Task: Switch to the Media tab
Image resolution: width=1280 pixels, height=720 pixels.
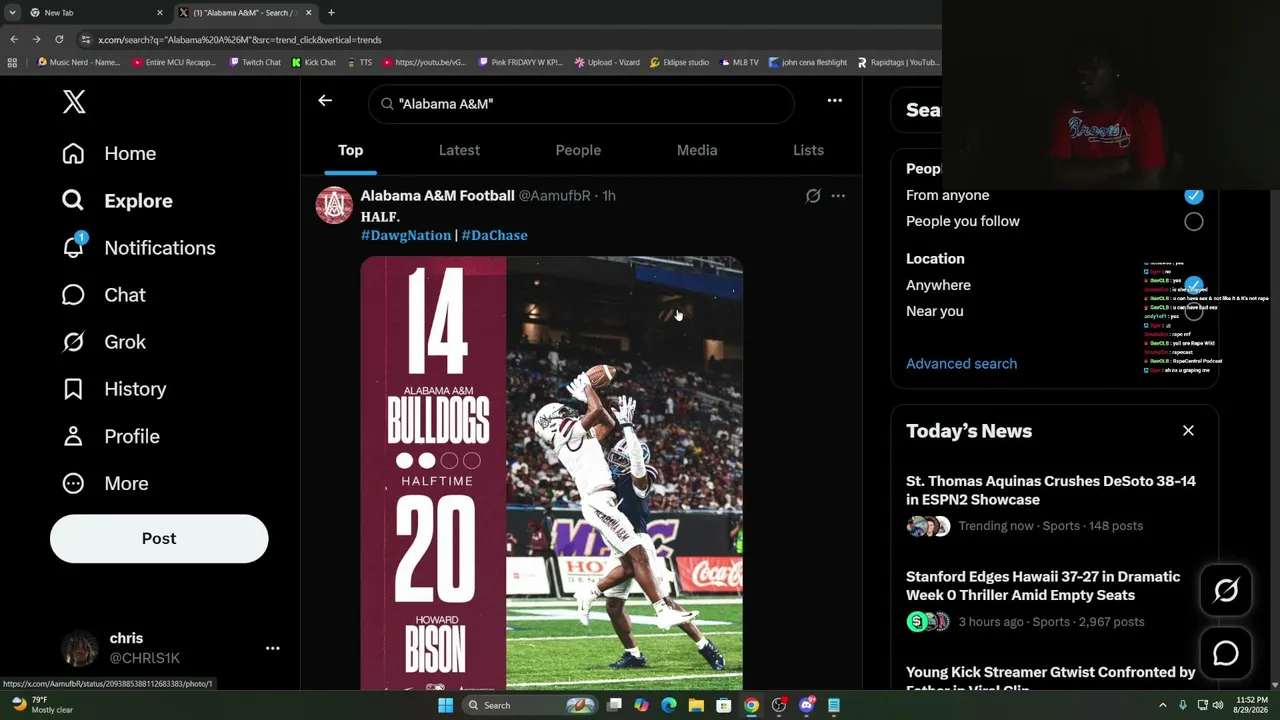Action: click(x=697, y=150)
